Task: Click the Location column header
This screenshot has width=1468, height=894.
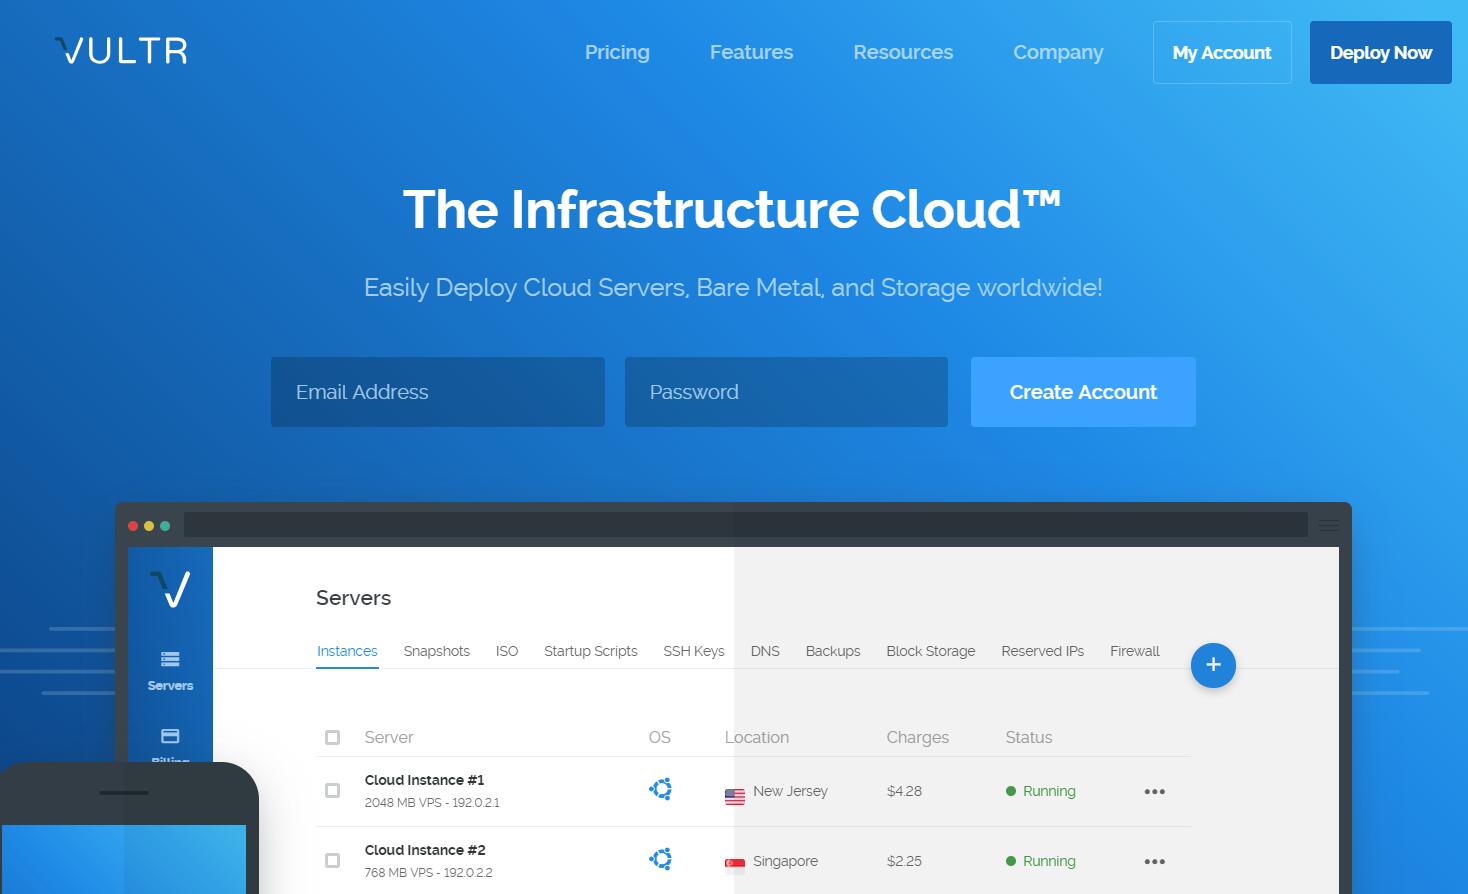Action: coord(757,737)
